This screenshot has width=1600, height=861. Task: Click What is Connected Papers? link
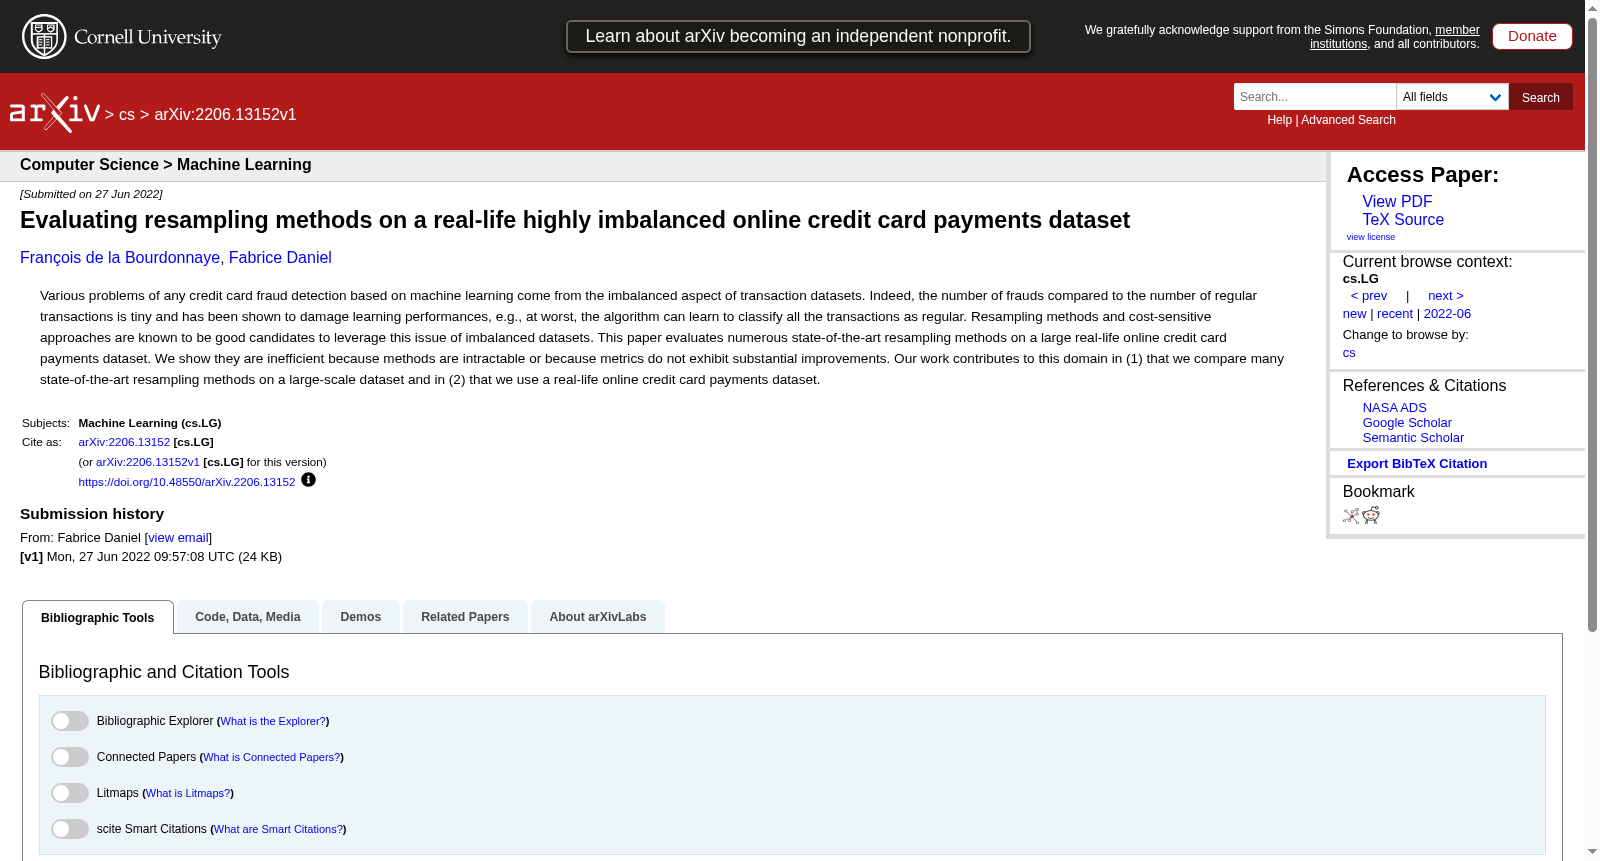pos(272,757)
